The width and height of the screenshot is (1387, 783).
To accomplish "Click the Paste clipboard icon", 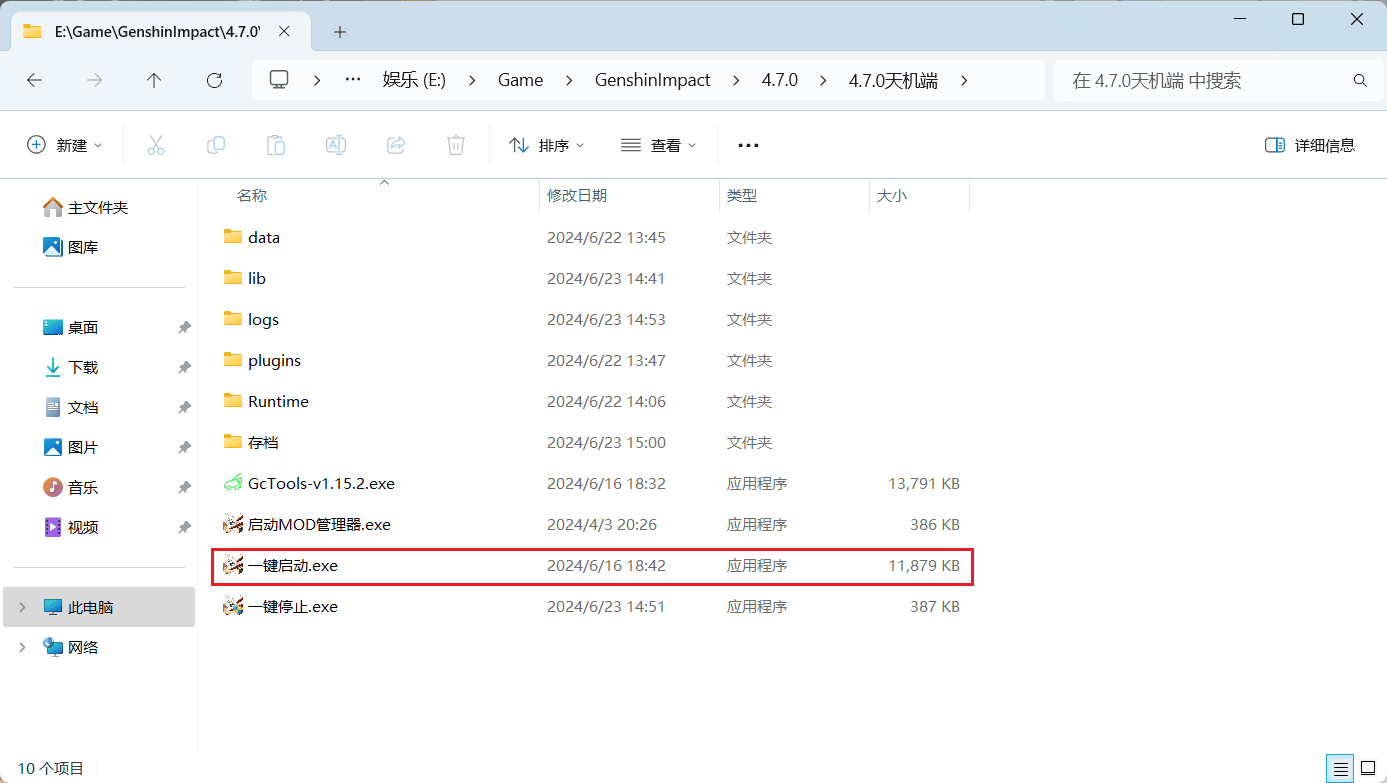I will 276,145.
